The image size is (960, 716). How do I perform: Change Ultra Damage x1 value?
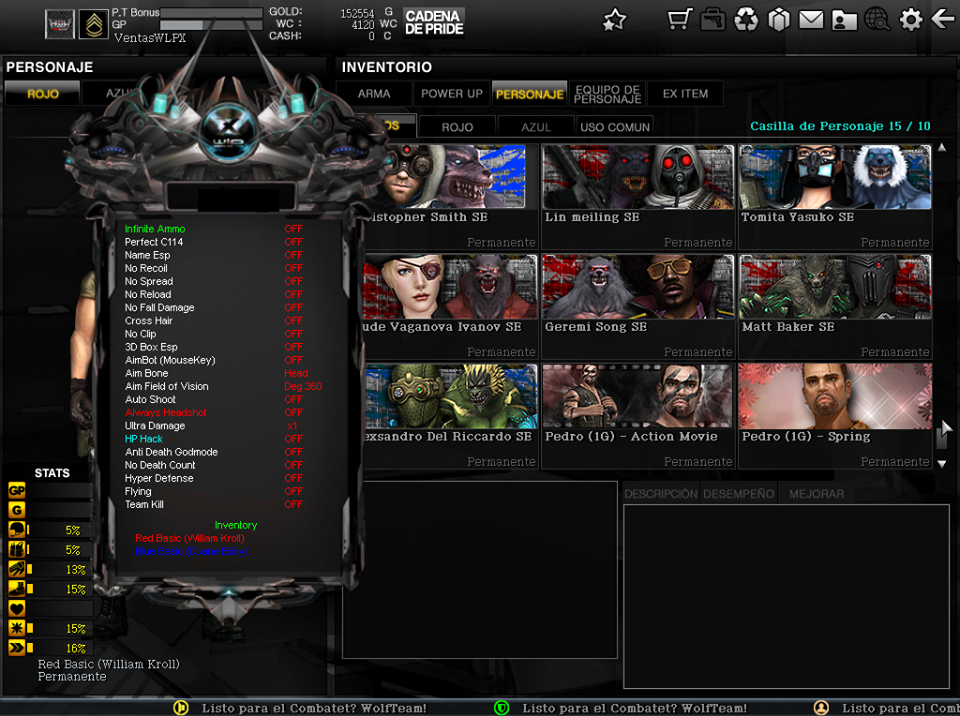tap(293, 426)
